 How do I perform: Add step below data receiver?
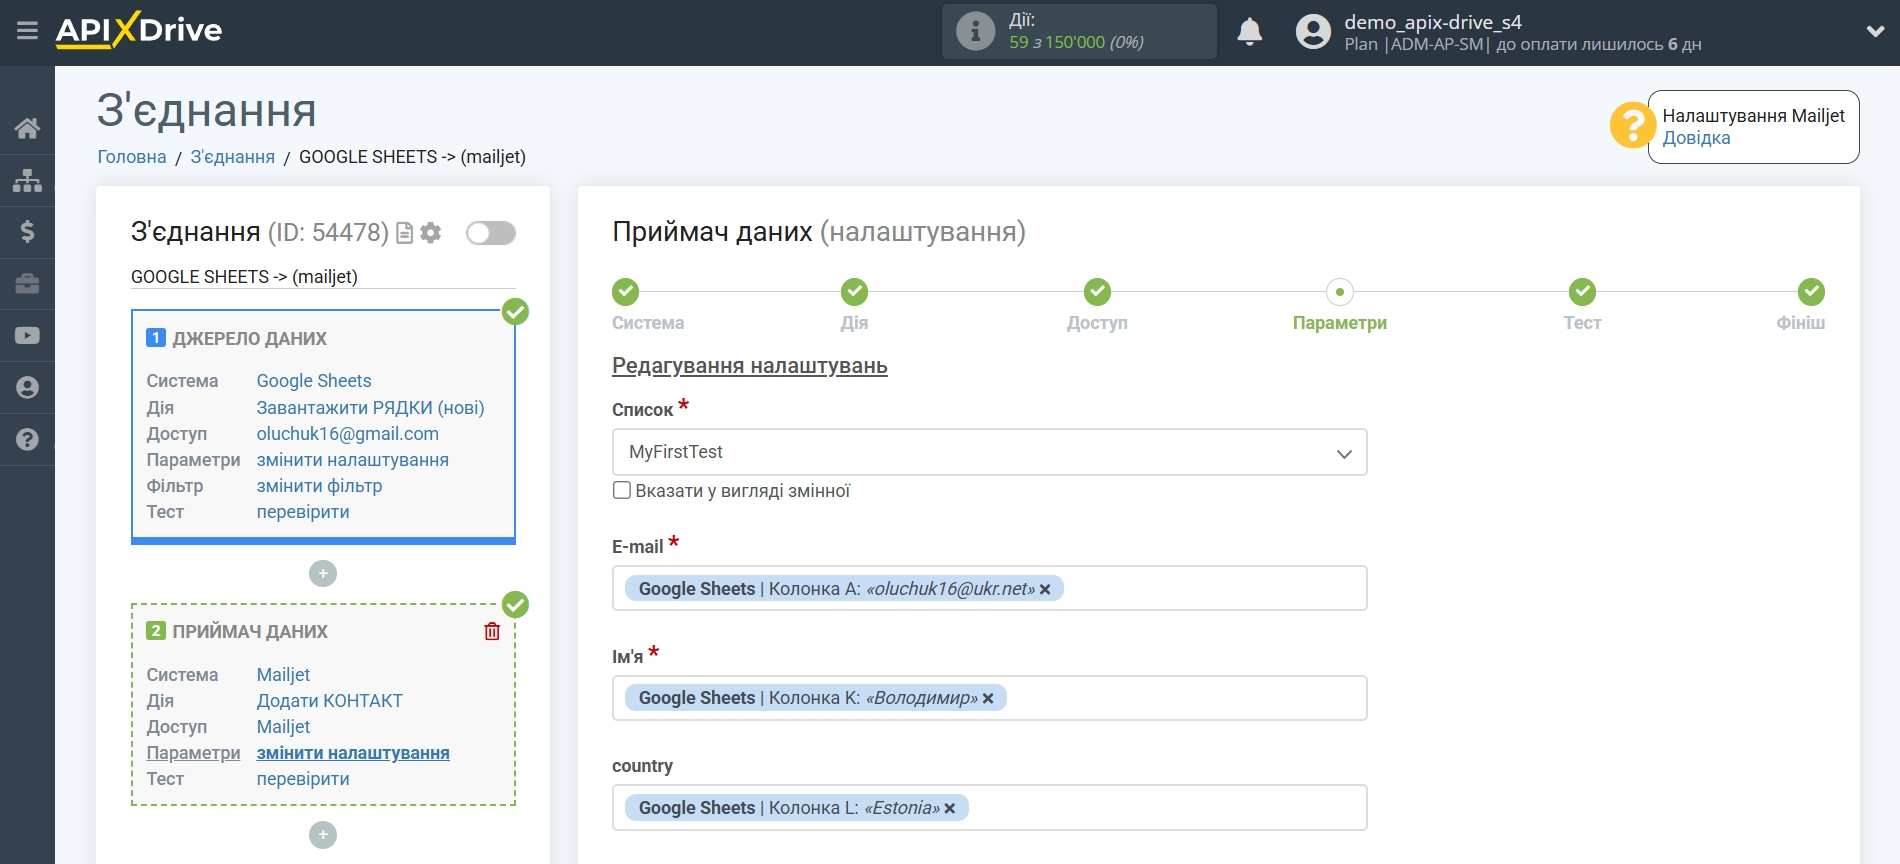click(x=323, y=835)
